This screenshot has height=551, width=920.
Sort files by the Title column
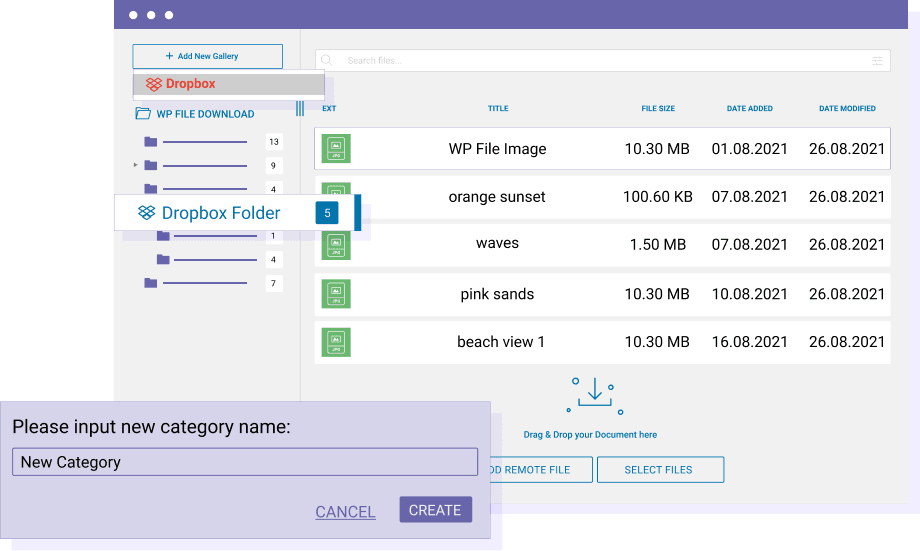click(498, 109)
